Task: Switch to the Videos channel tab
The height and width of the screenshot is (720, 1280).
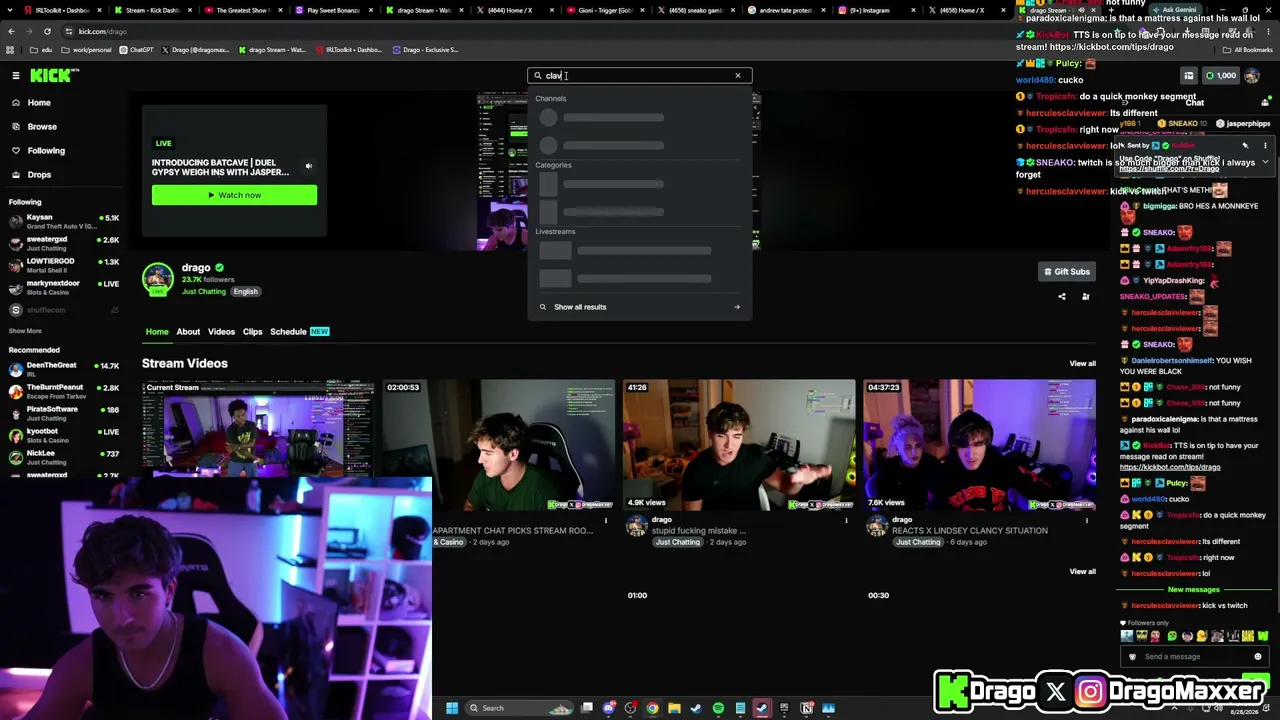Action: (x=221, y=332)
